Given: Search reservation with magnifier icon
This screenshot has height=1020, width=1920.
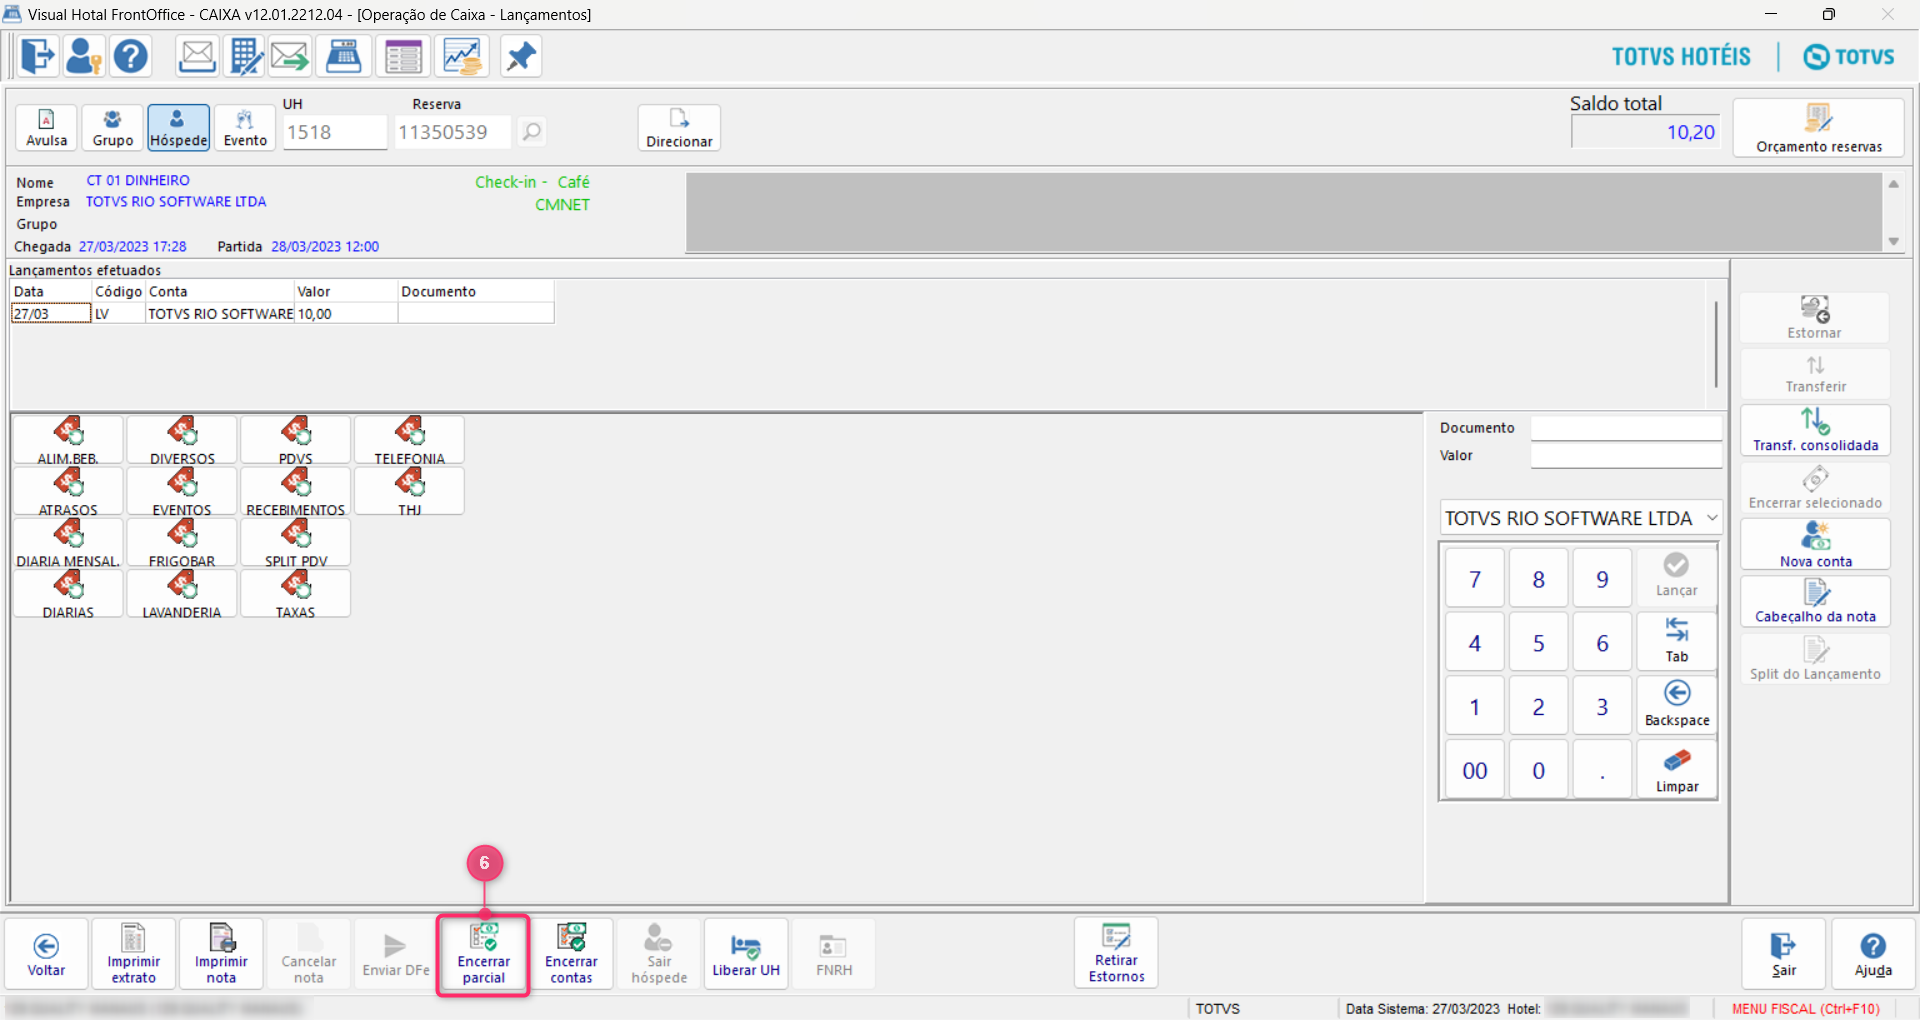Looking at the screenshot, I should point(532,131).
